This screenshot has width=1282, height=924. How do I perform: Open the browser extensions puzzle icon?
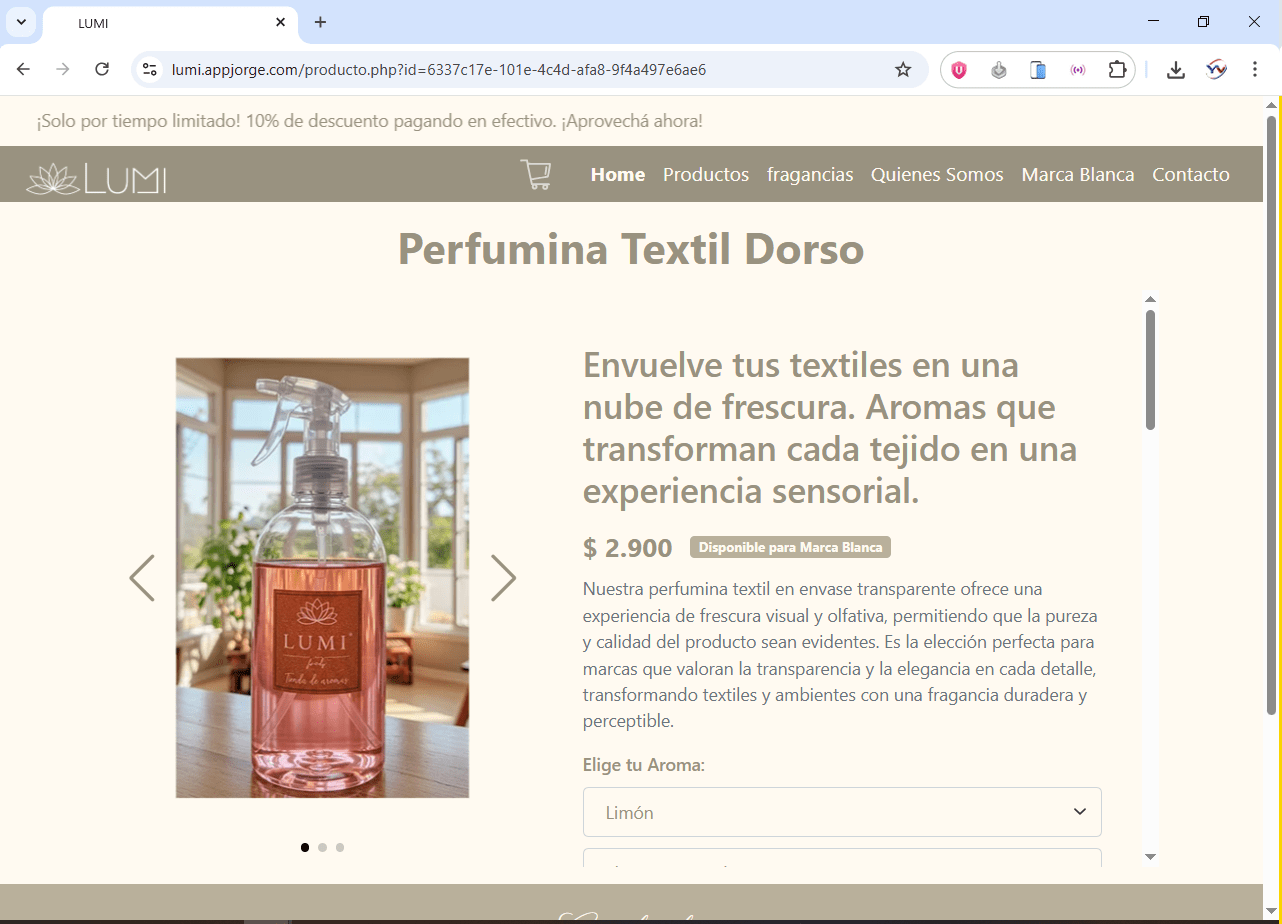tap(1117, 69)
